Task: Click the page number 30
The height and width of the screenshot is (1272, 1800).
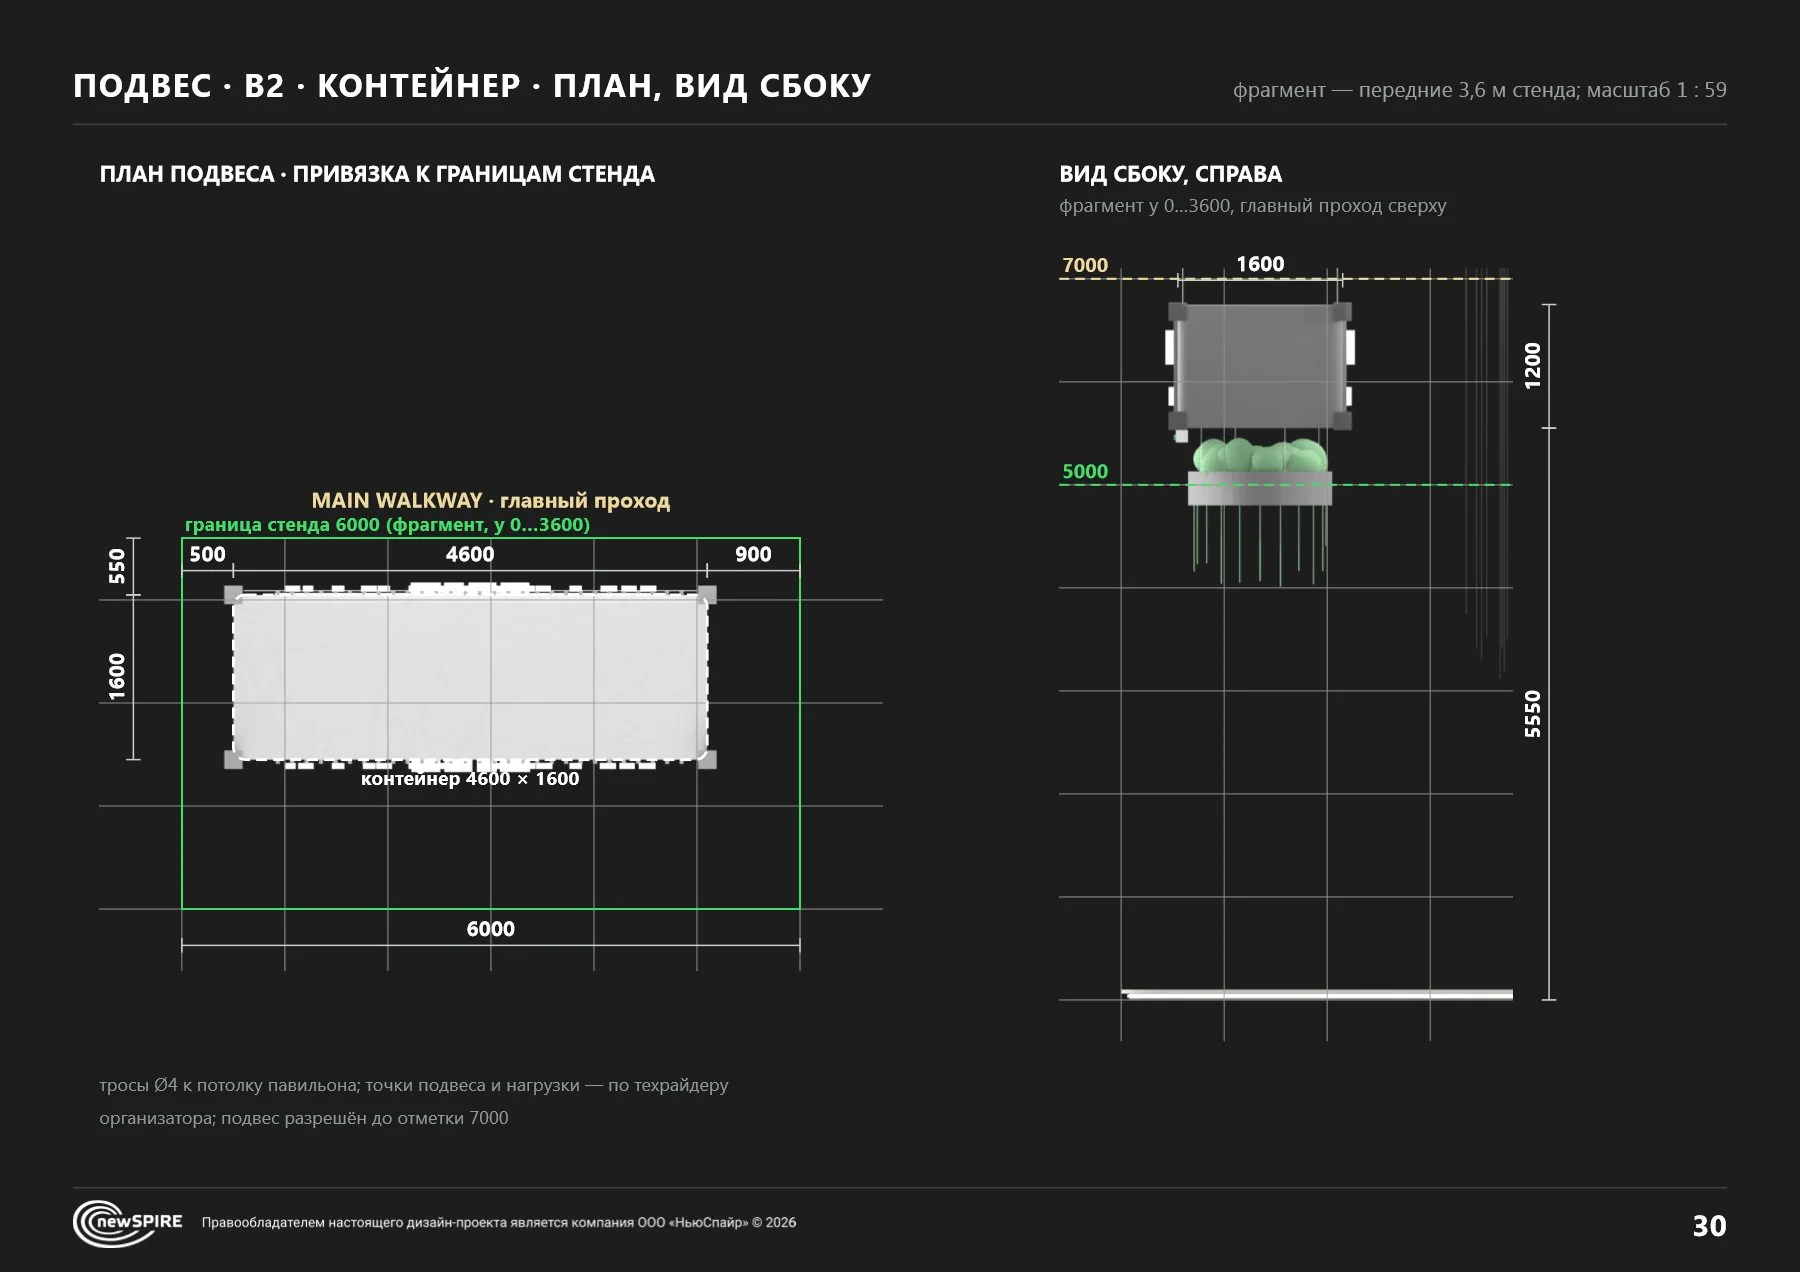Action: pyautogui.click(x=1709, y=1226)
